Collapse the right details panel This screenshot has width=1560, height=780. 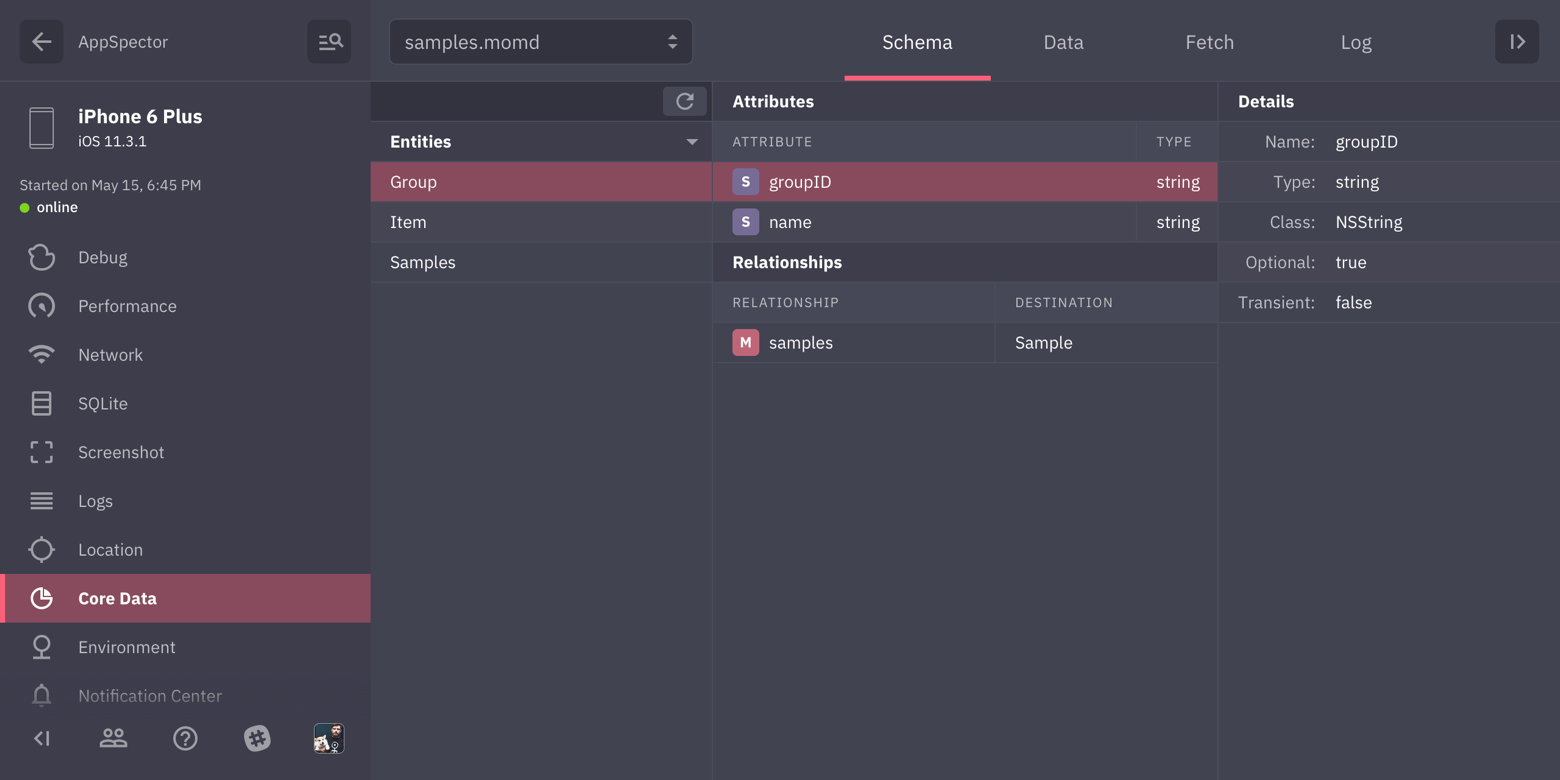[1517, 42]
